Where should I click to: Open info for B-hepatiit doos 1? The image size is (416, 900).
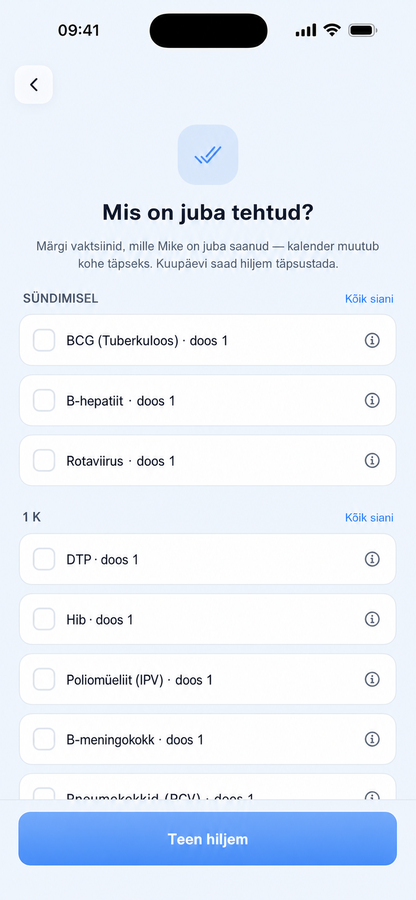pos(372,400)
